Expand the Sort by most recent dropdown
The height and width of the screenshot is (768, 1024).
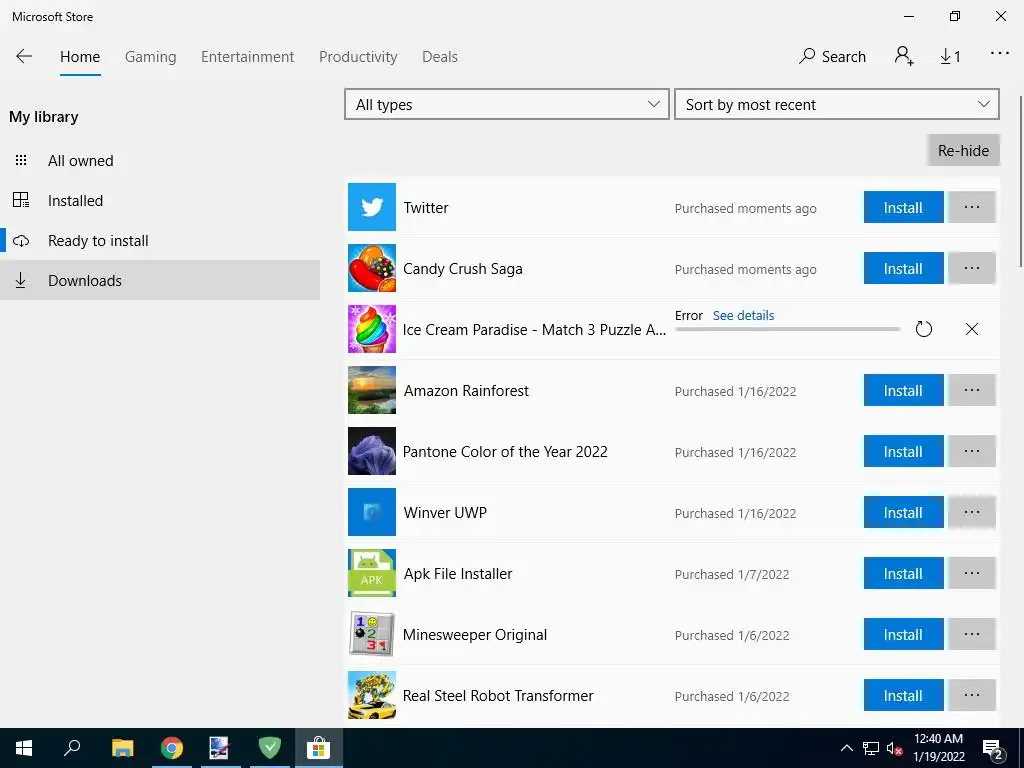tap(837, 104)
